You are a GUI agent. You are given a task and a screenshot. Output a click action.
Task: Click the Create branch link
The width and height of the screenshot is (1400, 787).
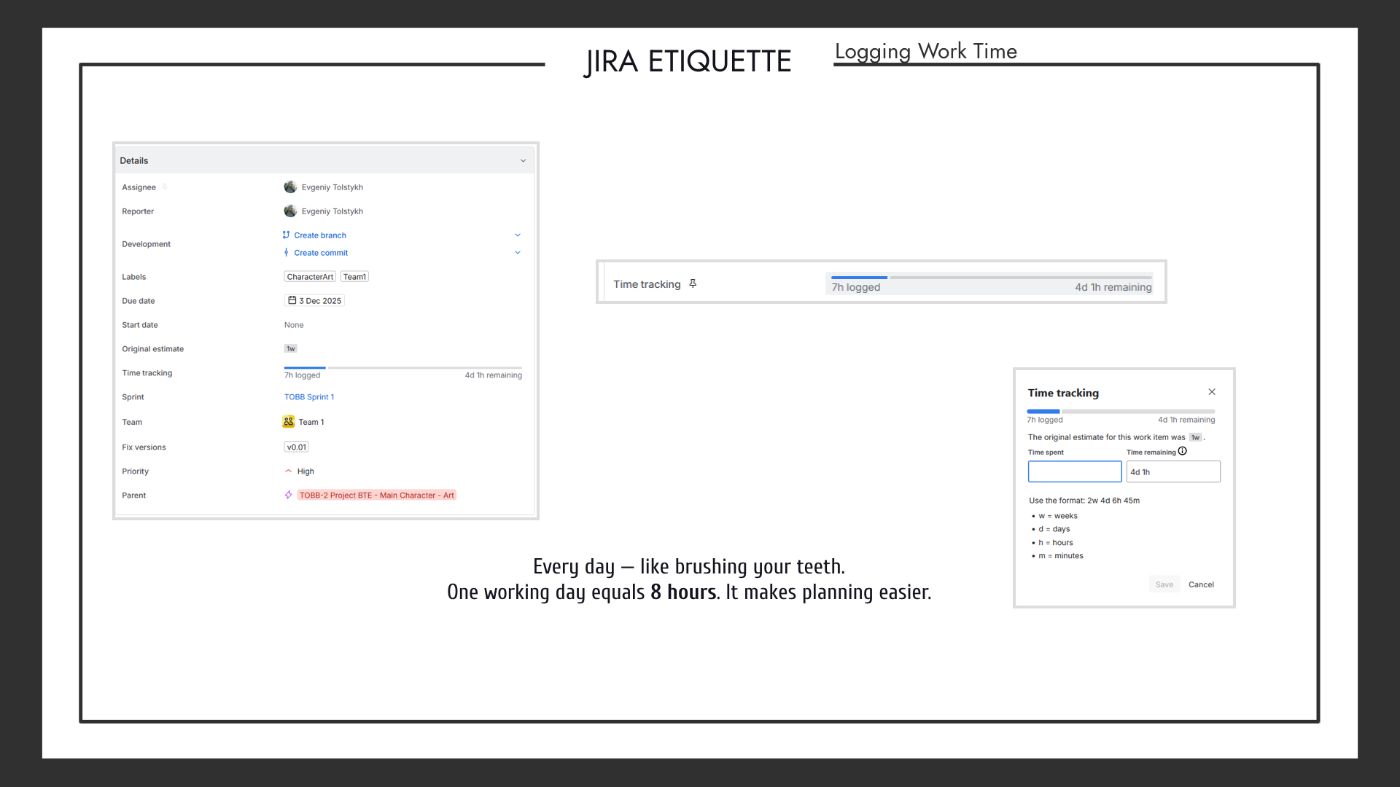319,235
